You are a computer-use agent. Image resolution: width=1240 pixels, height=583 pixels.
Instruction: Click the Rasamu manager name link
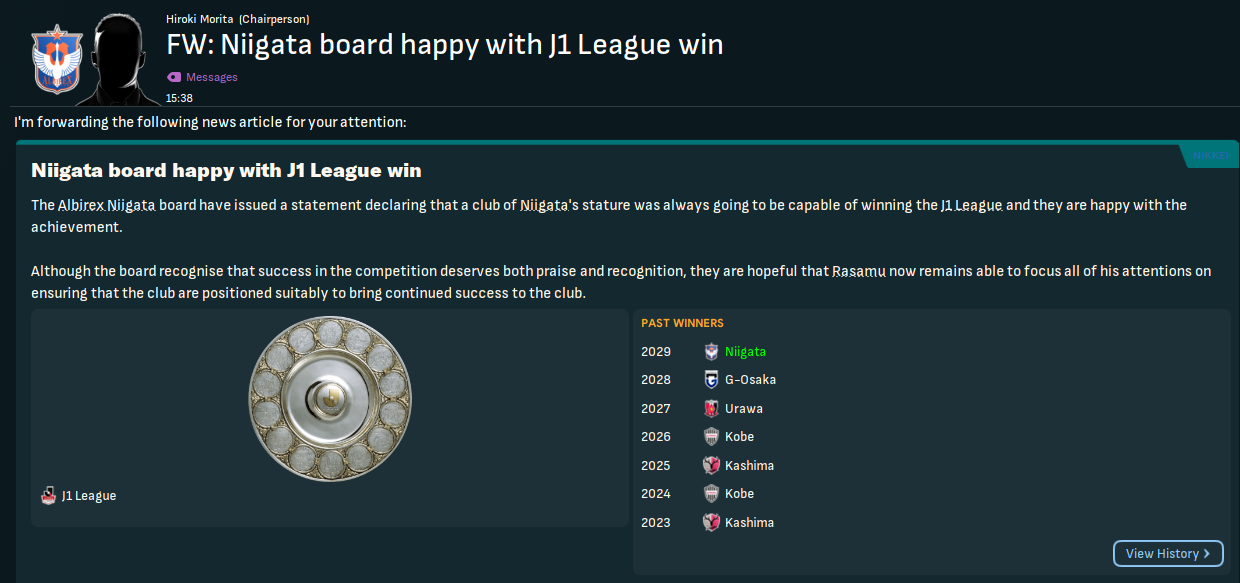pyautogui.click(x=859, y=271)
